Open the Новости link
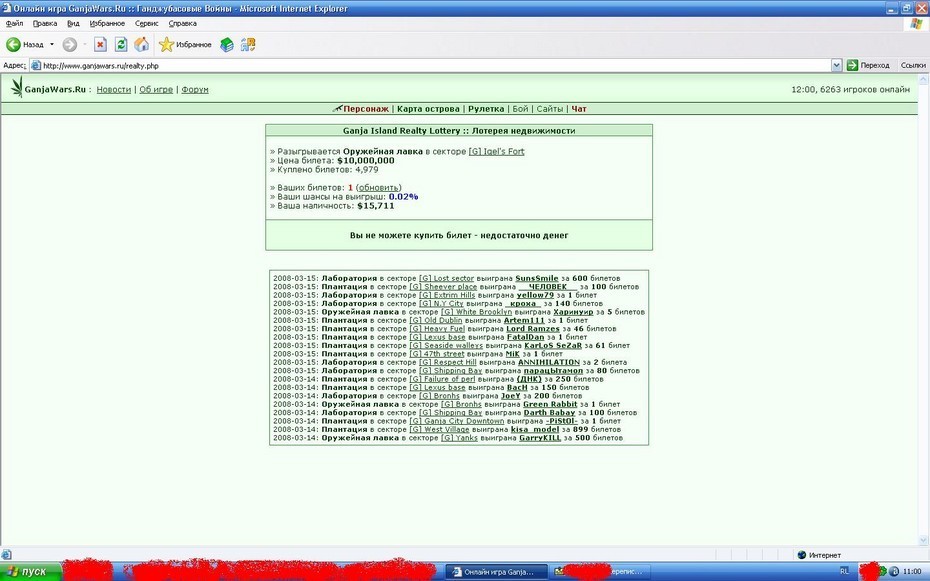This screenshot has height=581, width=930. click(114, 90)
